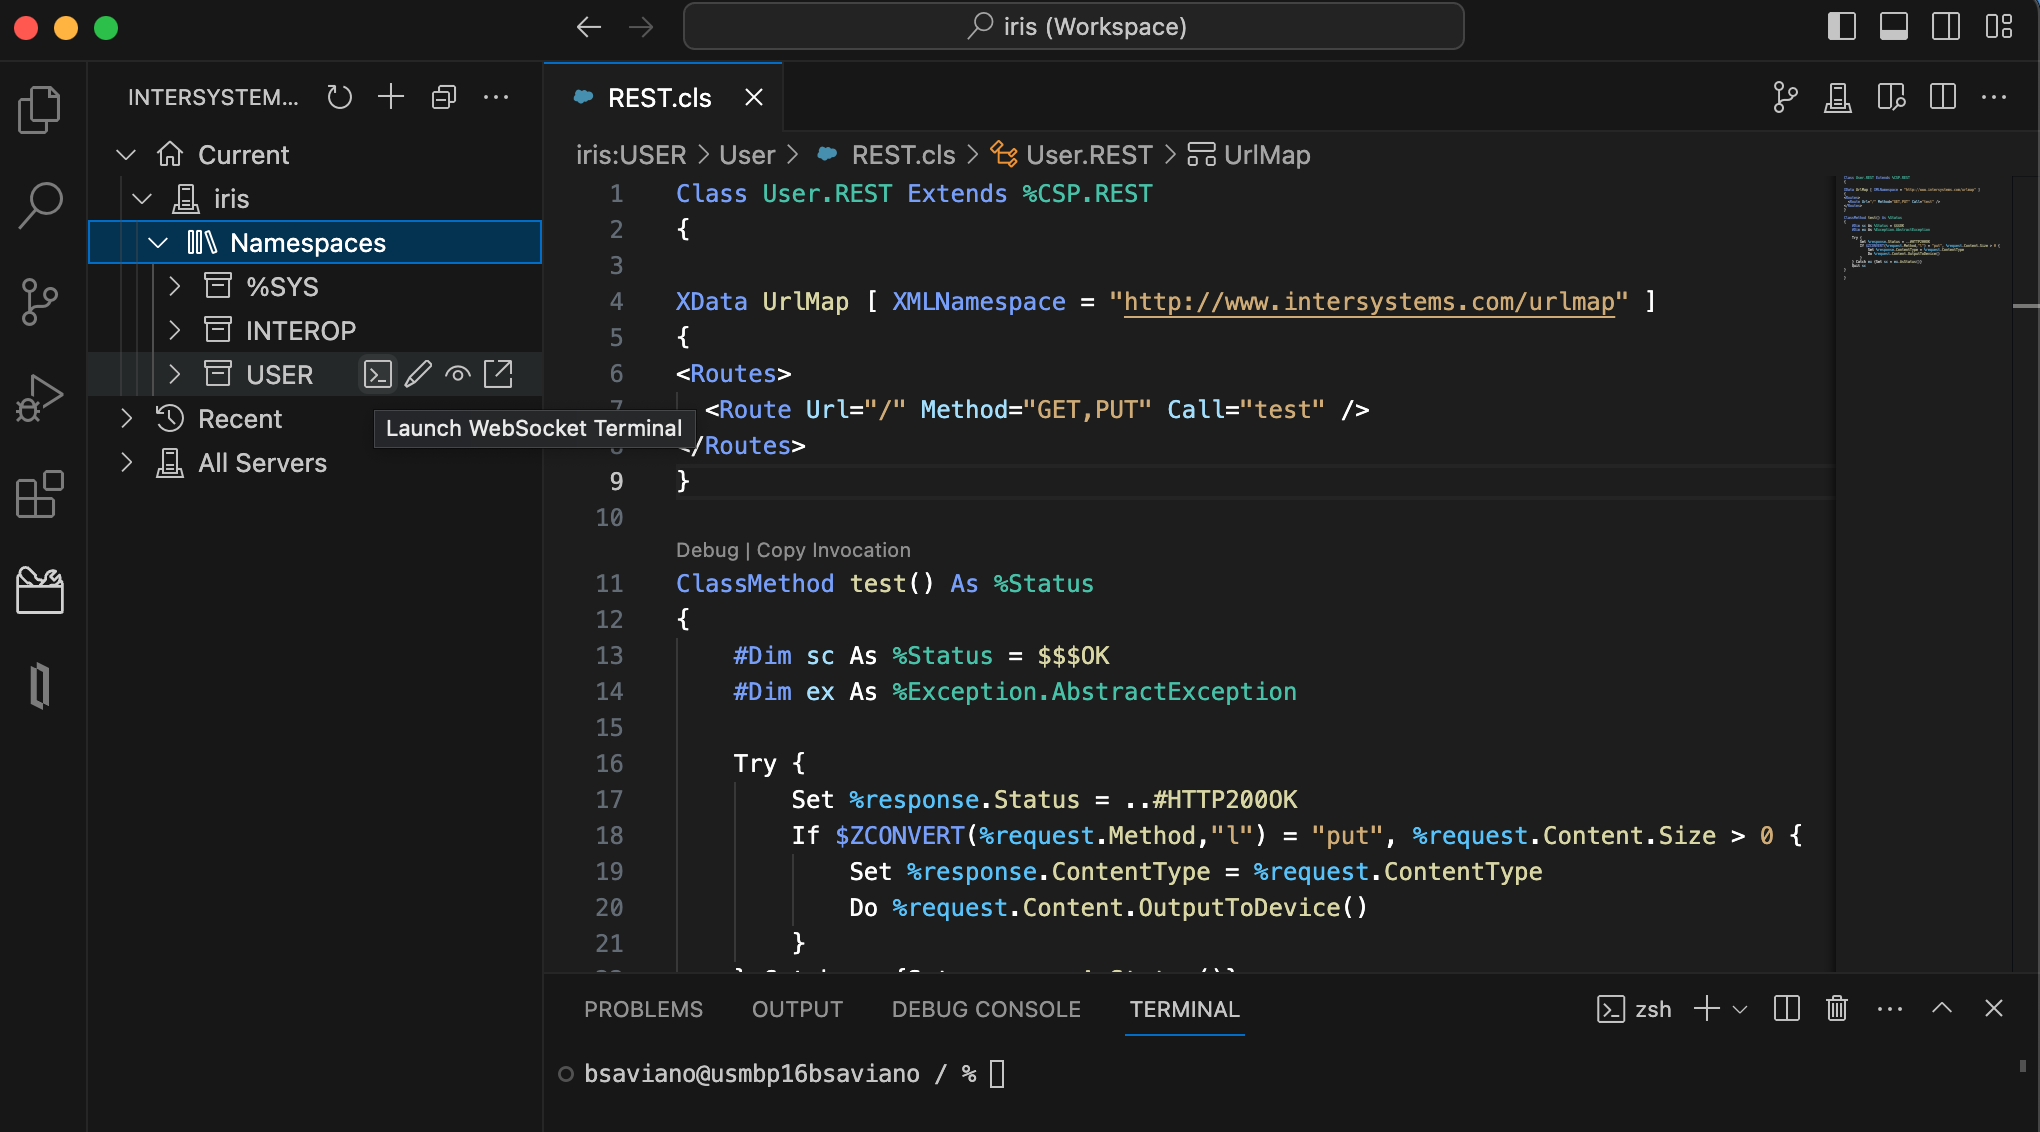The height and width of the screenshot is (1132, 2040).
Task: Open the Source Control activity bar icon
Action: [40, 301]
